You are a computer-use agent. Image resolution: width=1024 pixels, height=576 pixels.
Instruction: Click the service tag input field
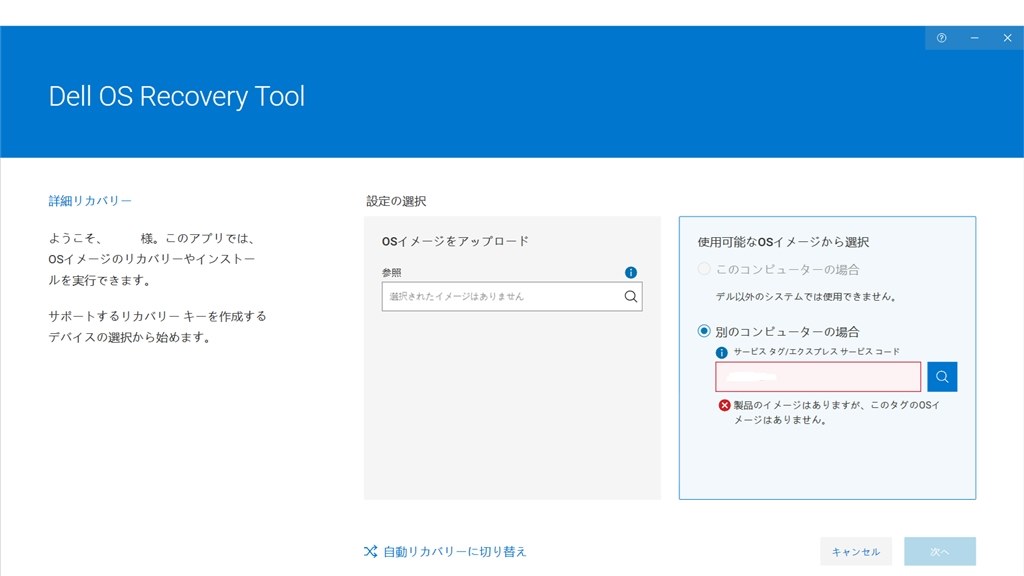point(818,377)
